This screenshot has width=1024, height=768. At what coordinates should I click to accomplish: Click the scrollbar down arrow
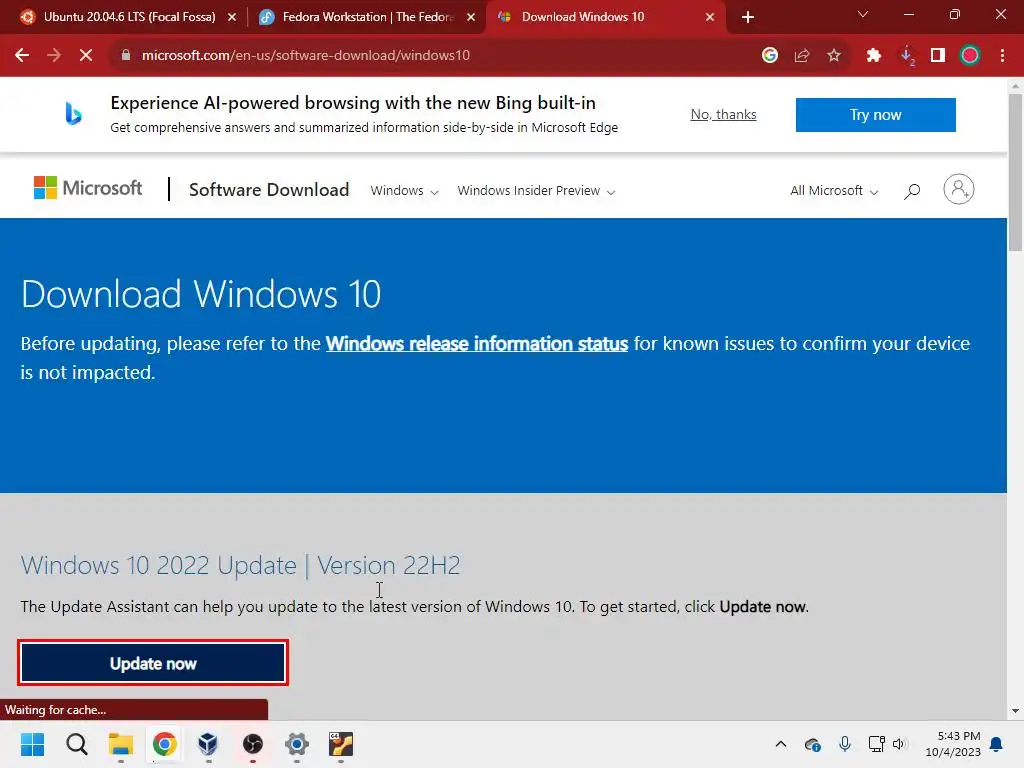coord(1015,711)
